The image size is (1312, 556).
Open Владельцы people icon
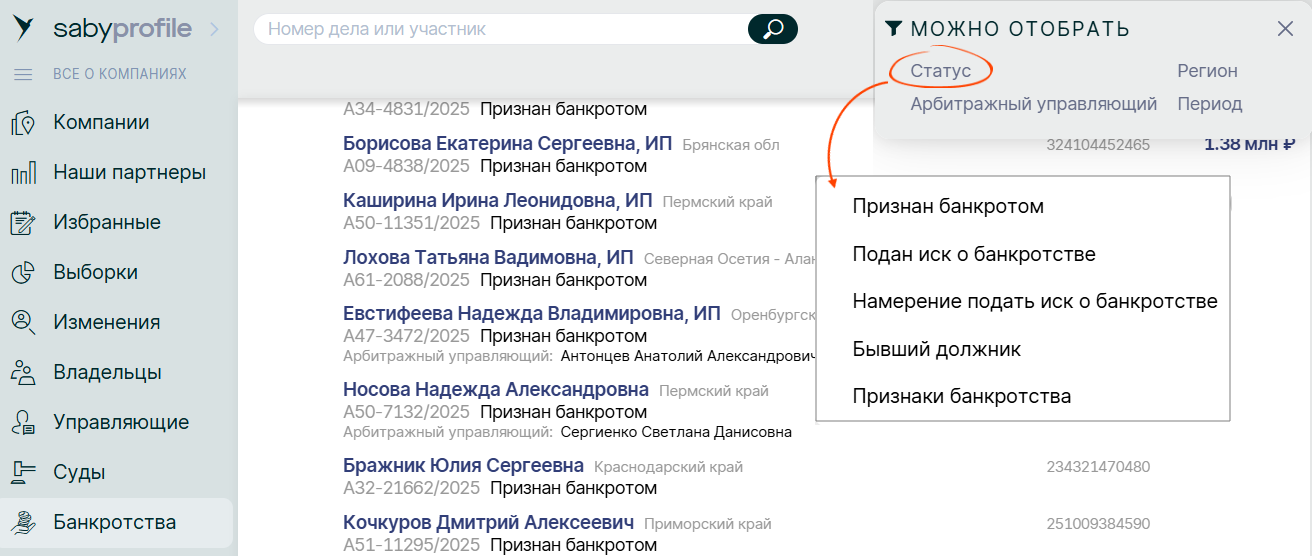pyautogui.click(x=23, y=373)
